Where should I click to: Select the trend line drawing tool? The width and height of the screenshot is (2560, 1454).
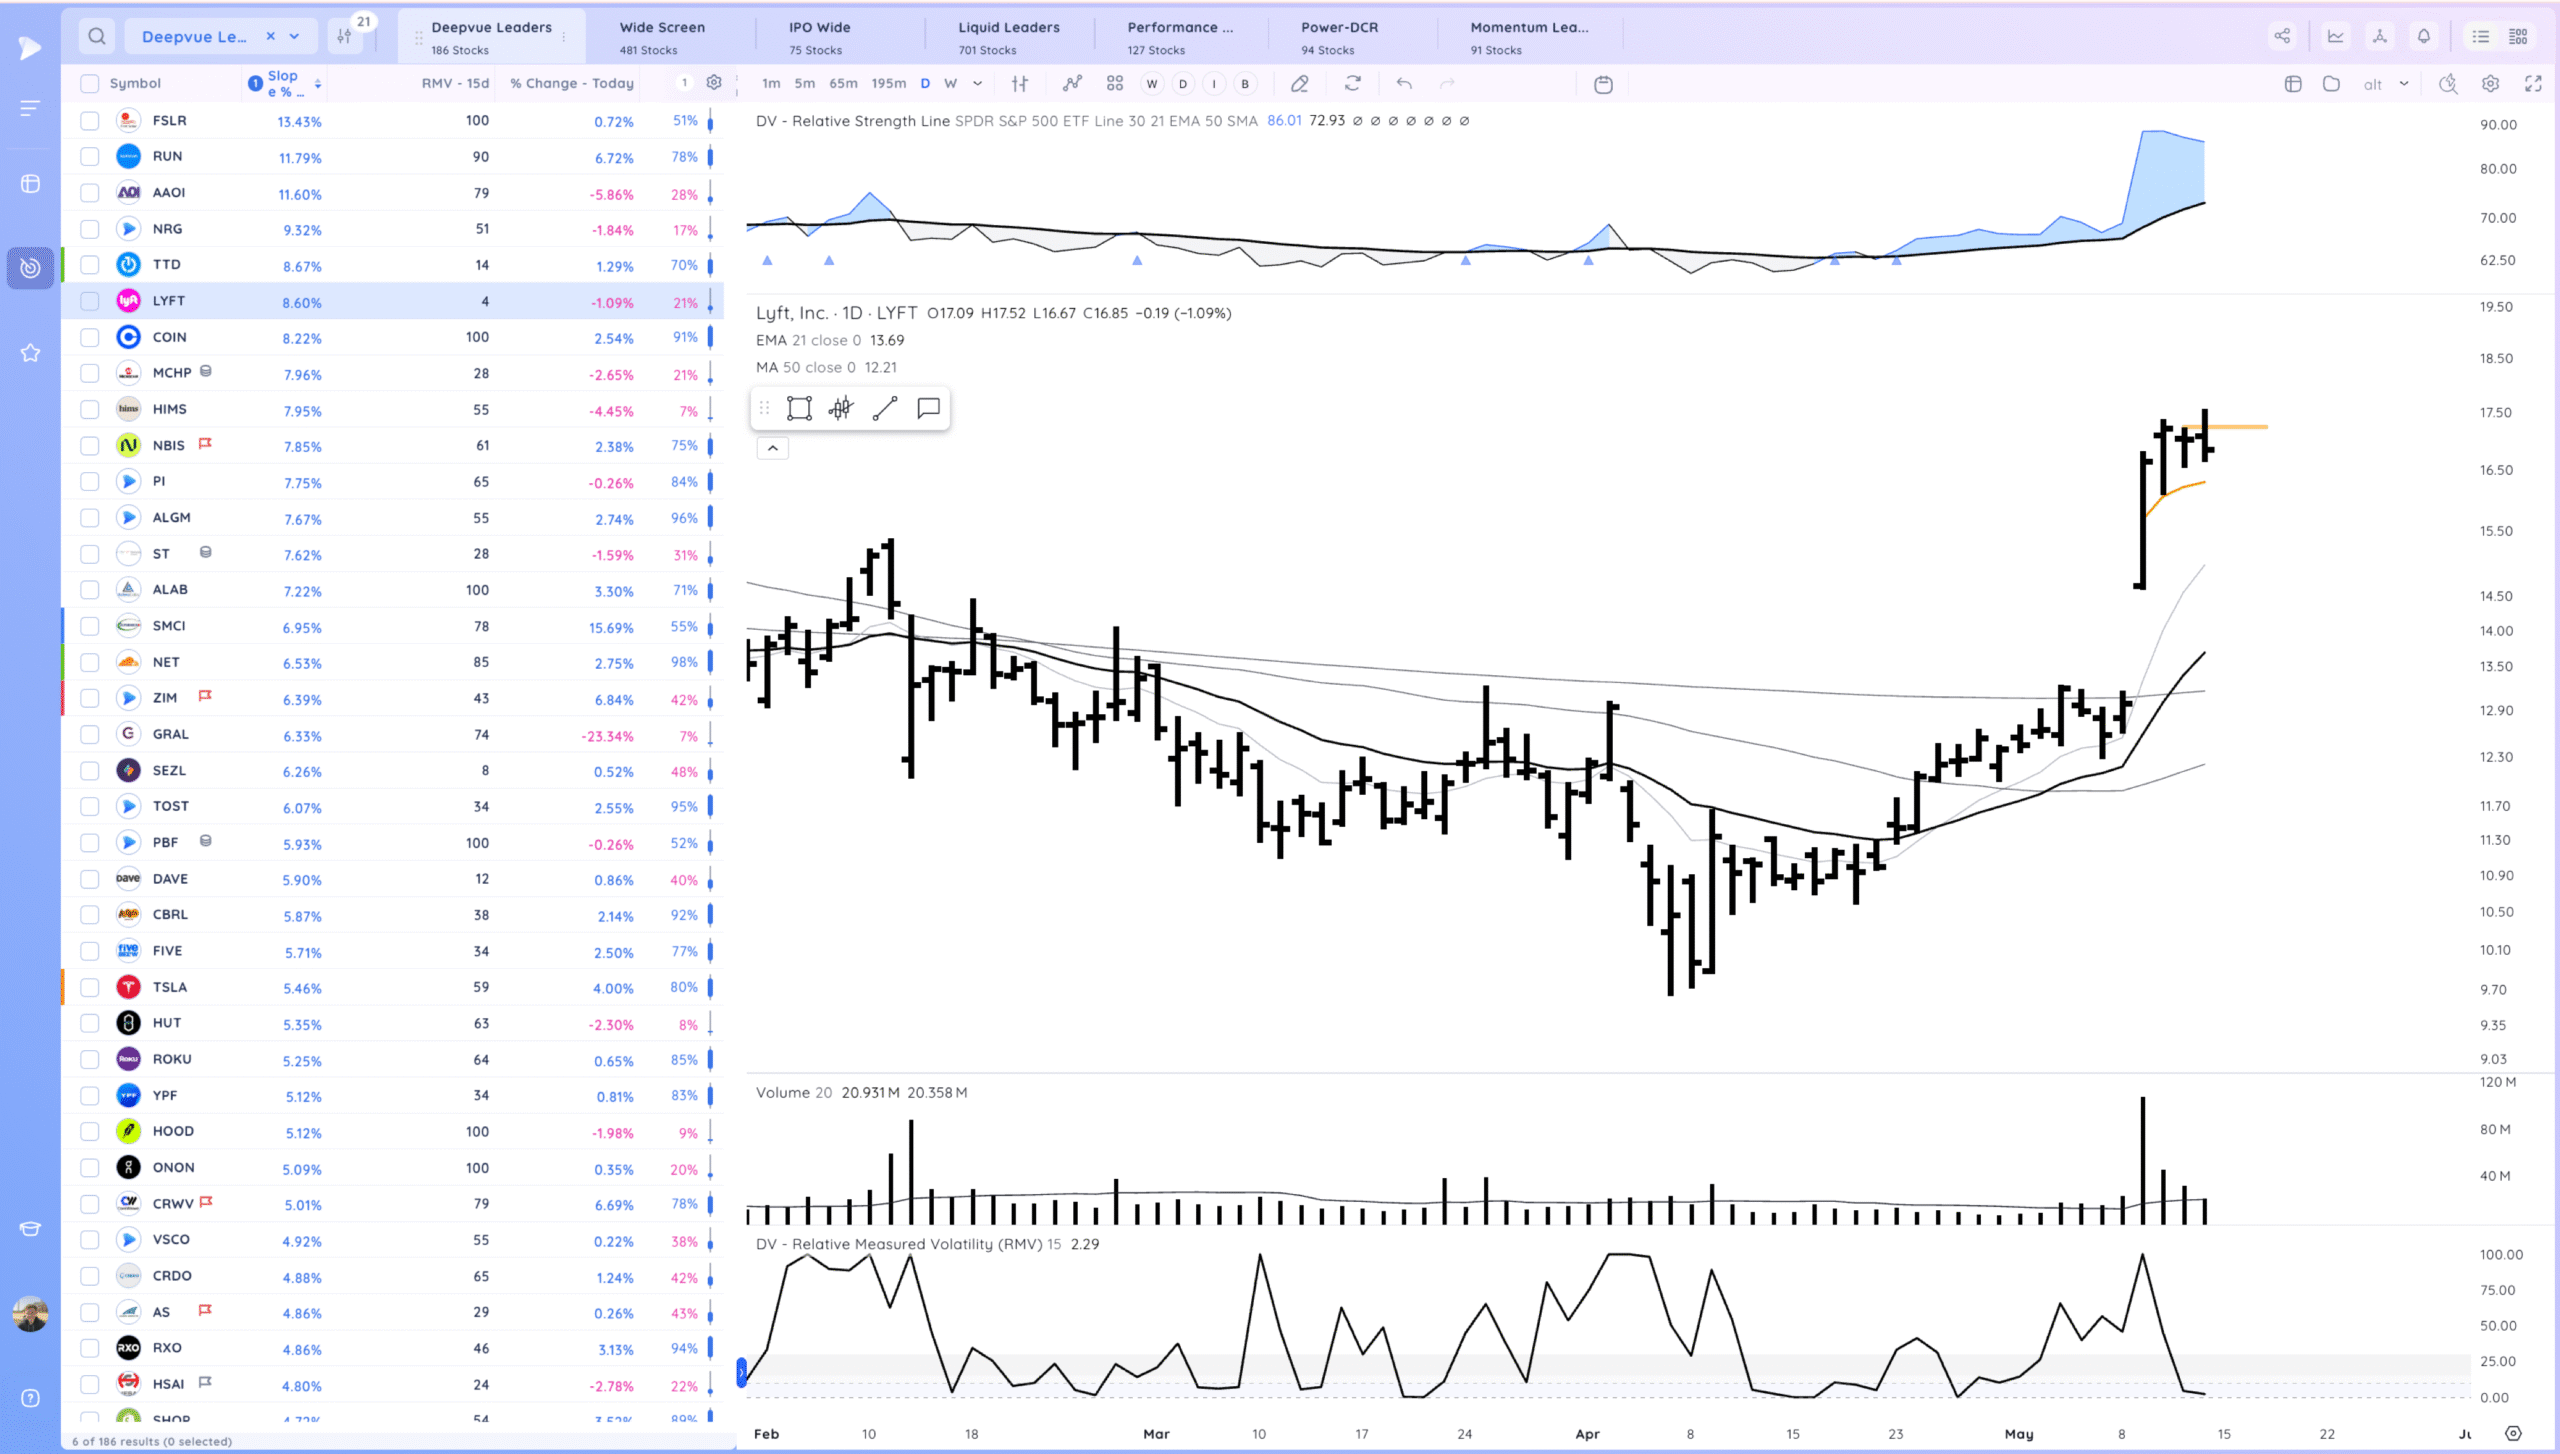(x=885, y=408)
